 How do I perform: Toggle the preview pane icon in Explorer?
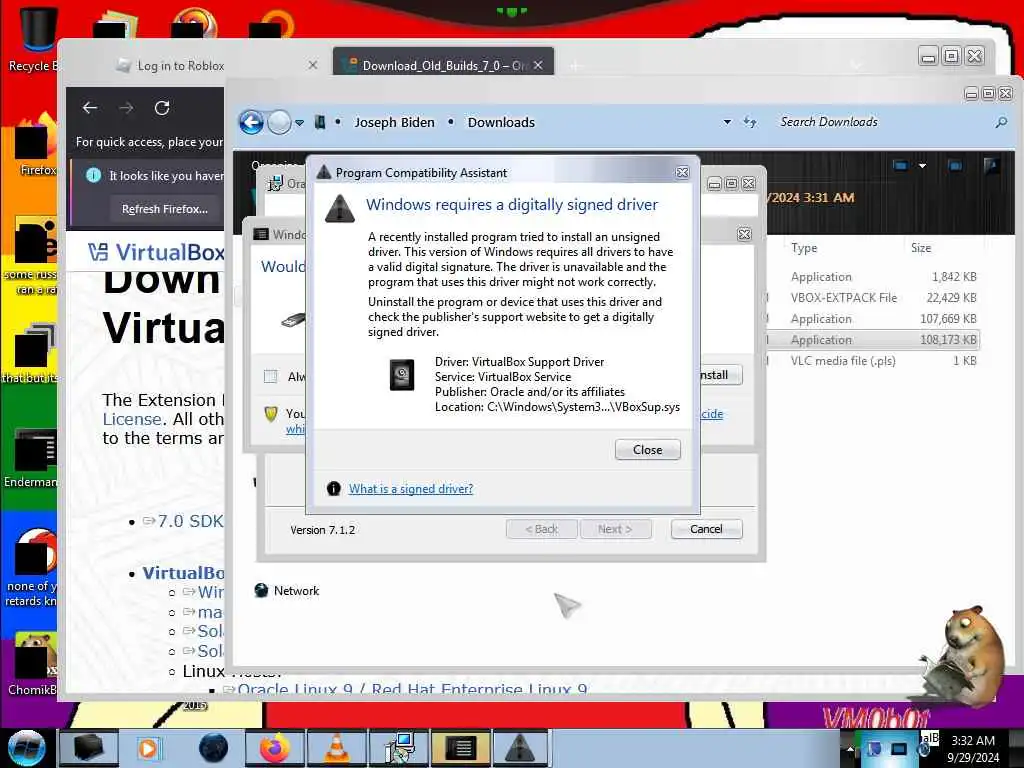[x=955, y=166]
